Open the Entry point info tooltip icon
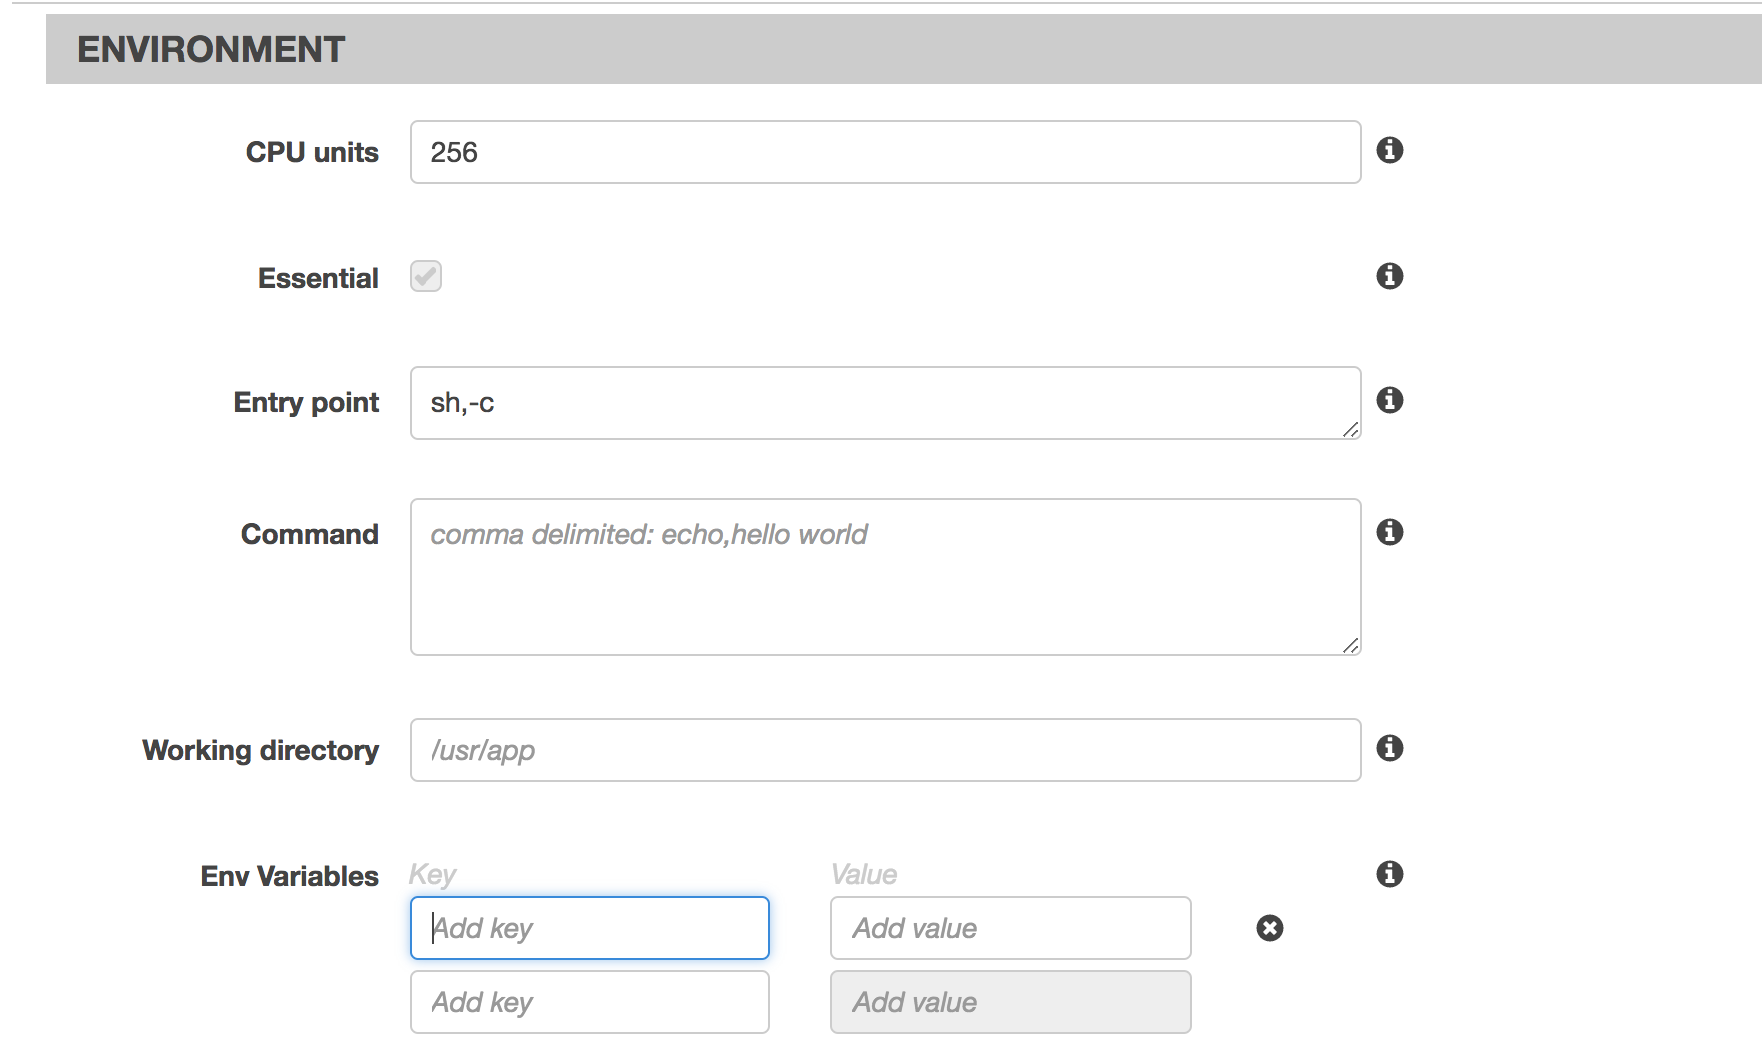This screenshot has height=1058, width=1762. coord(1390,400)
